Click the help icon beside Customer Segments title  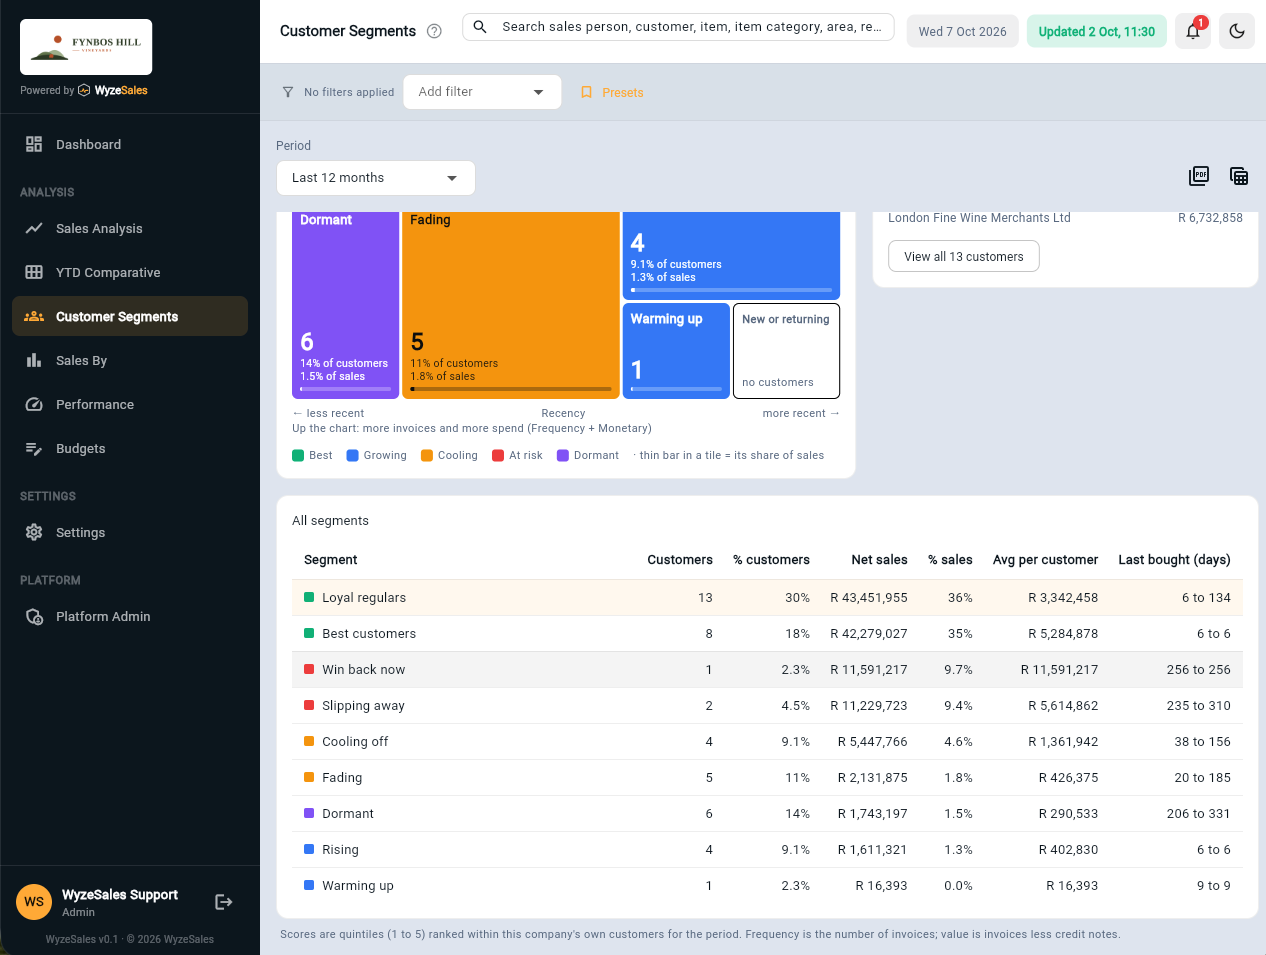pyautogui.click(x=434, y=31)
